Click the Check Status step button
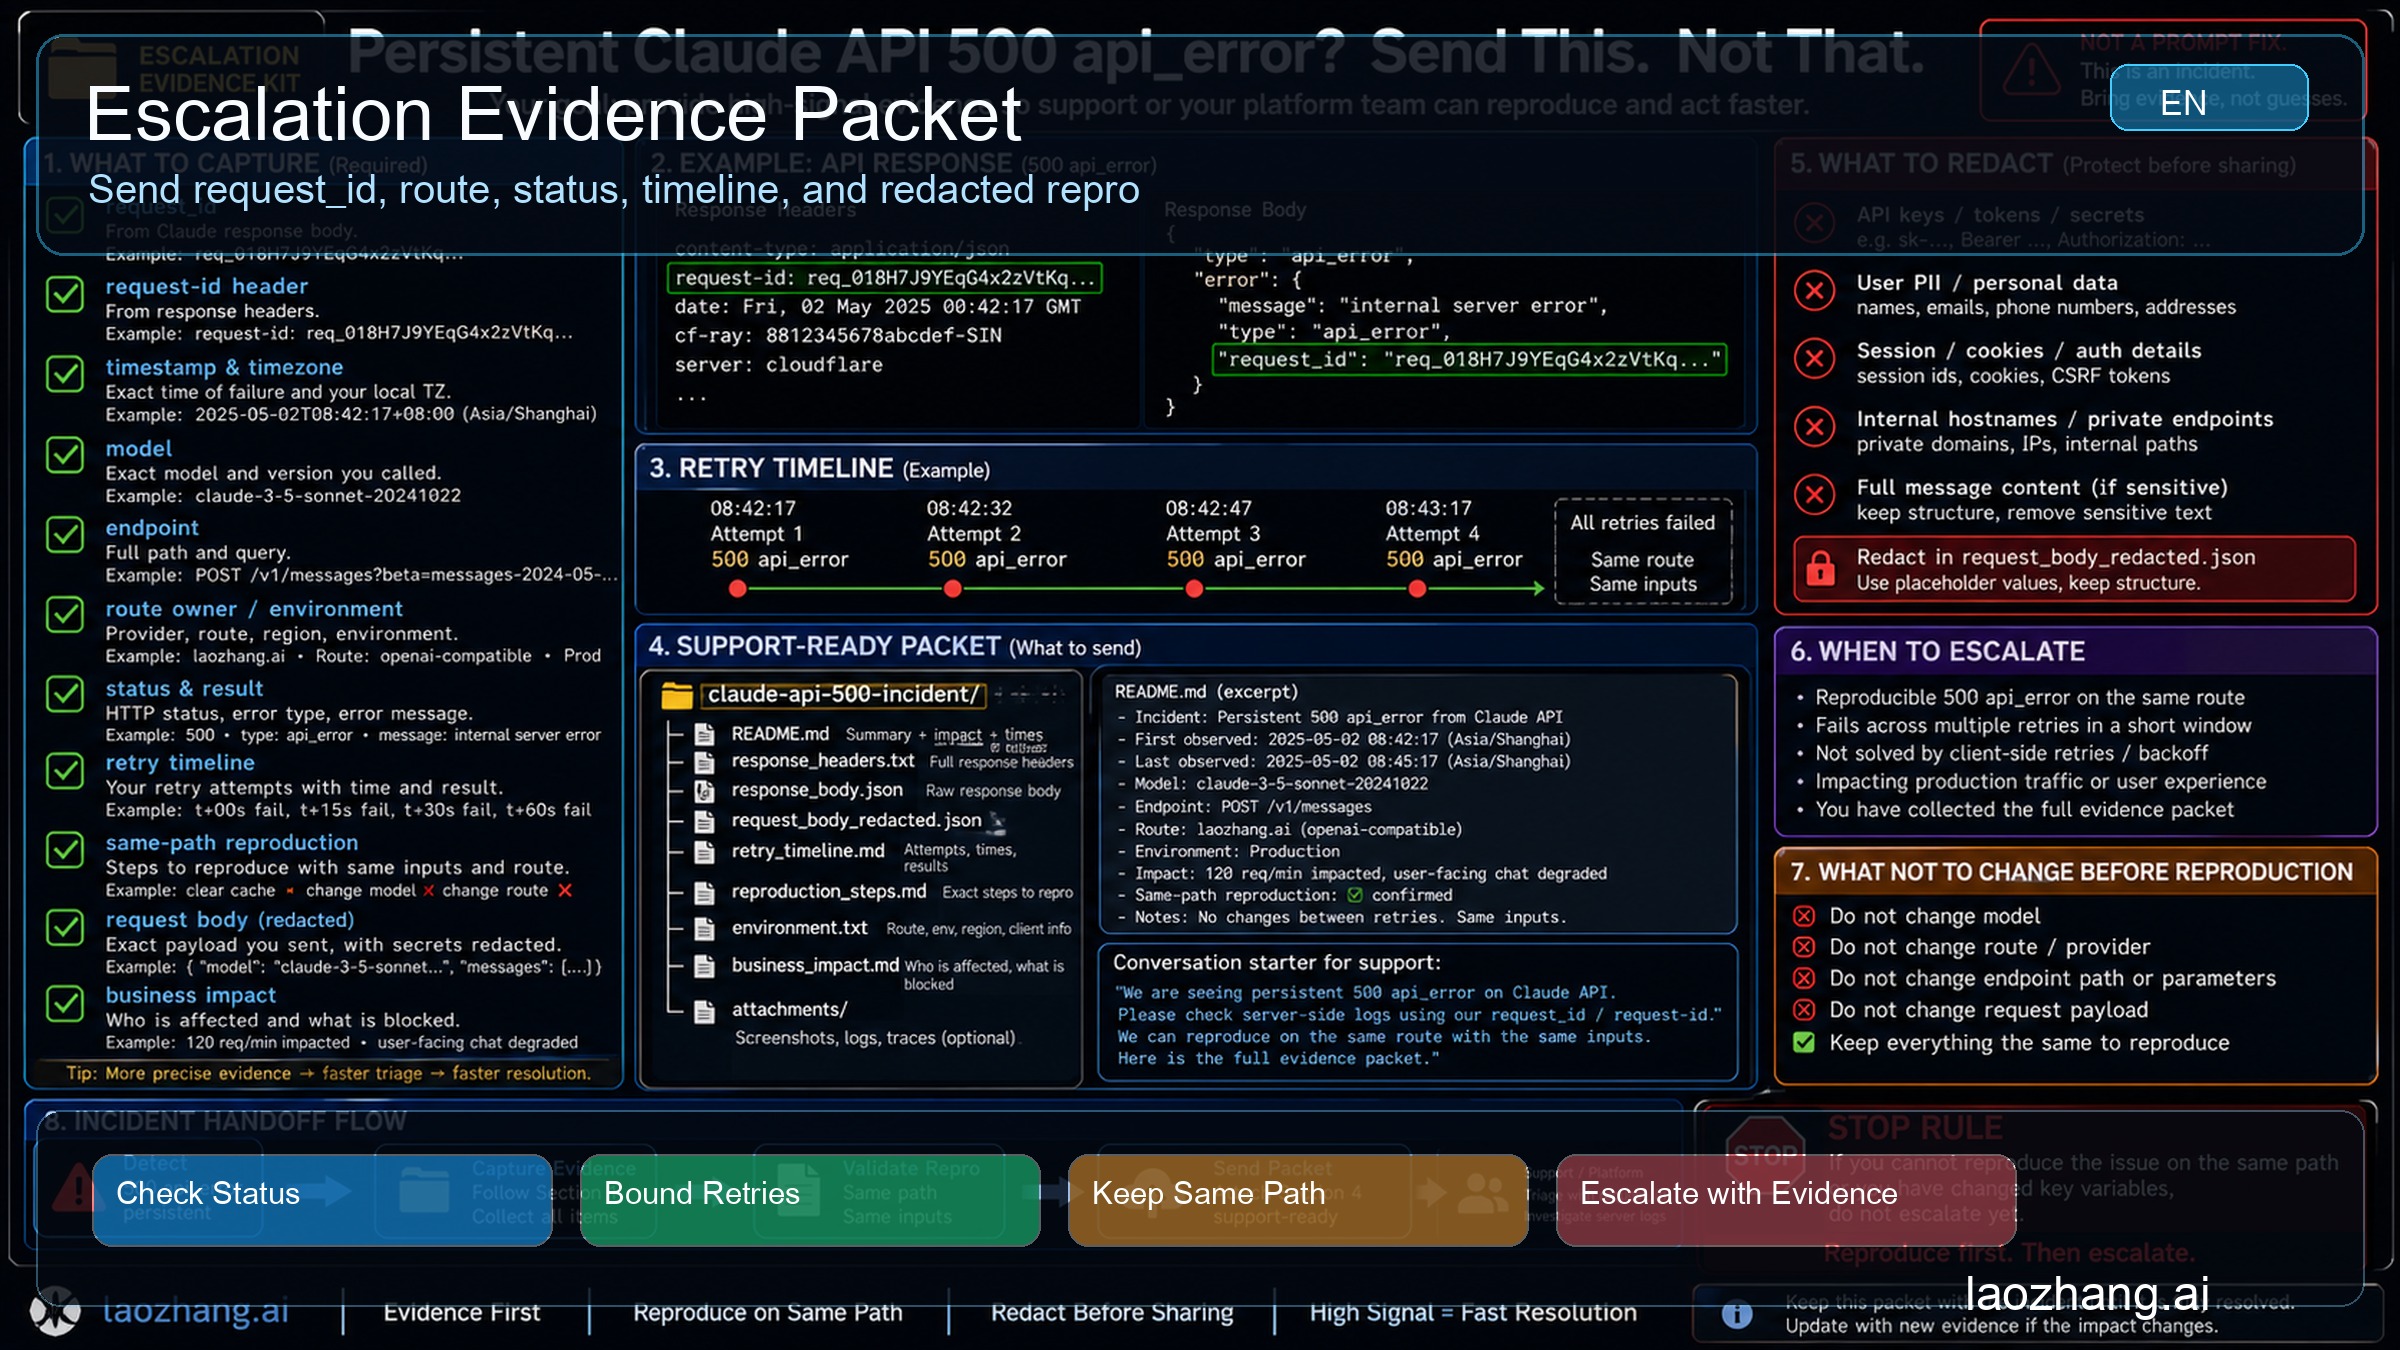Viewport: 2400px width, 1350px height. [x=322, y=1200]
